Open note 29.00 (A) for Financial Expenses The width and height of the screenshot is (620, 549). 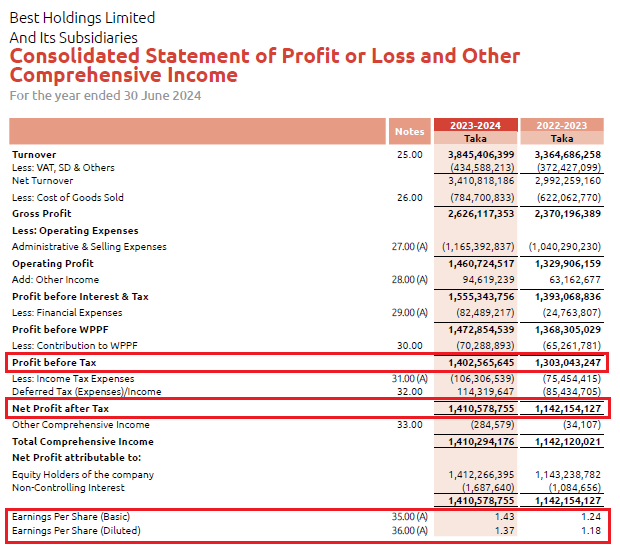pos(409,313)
